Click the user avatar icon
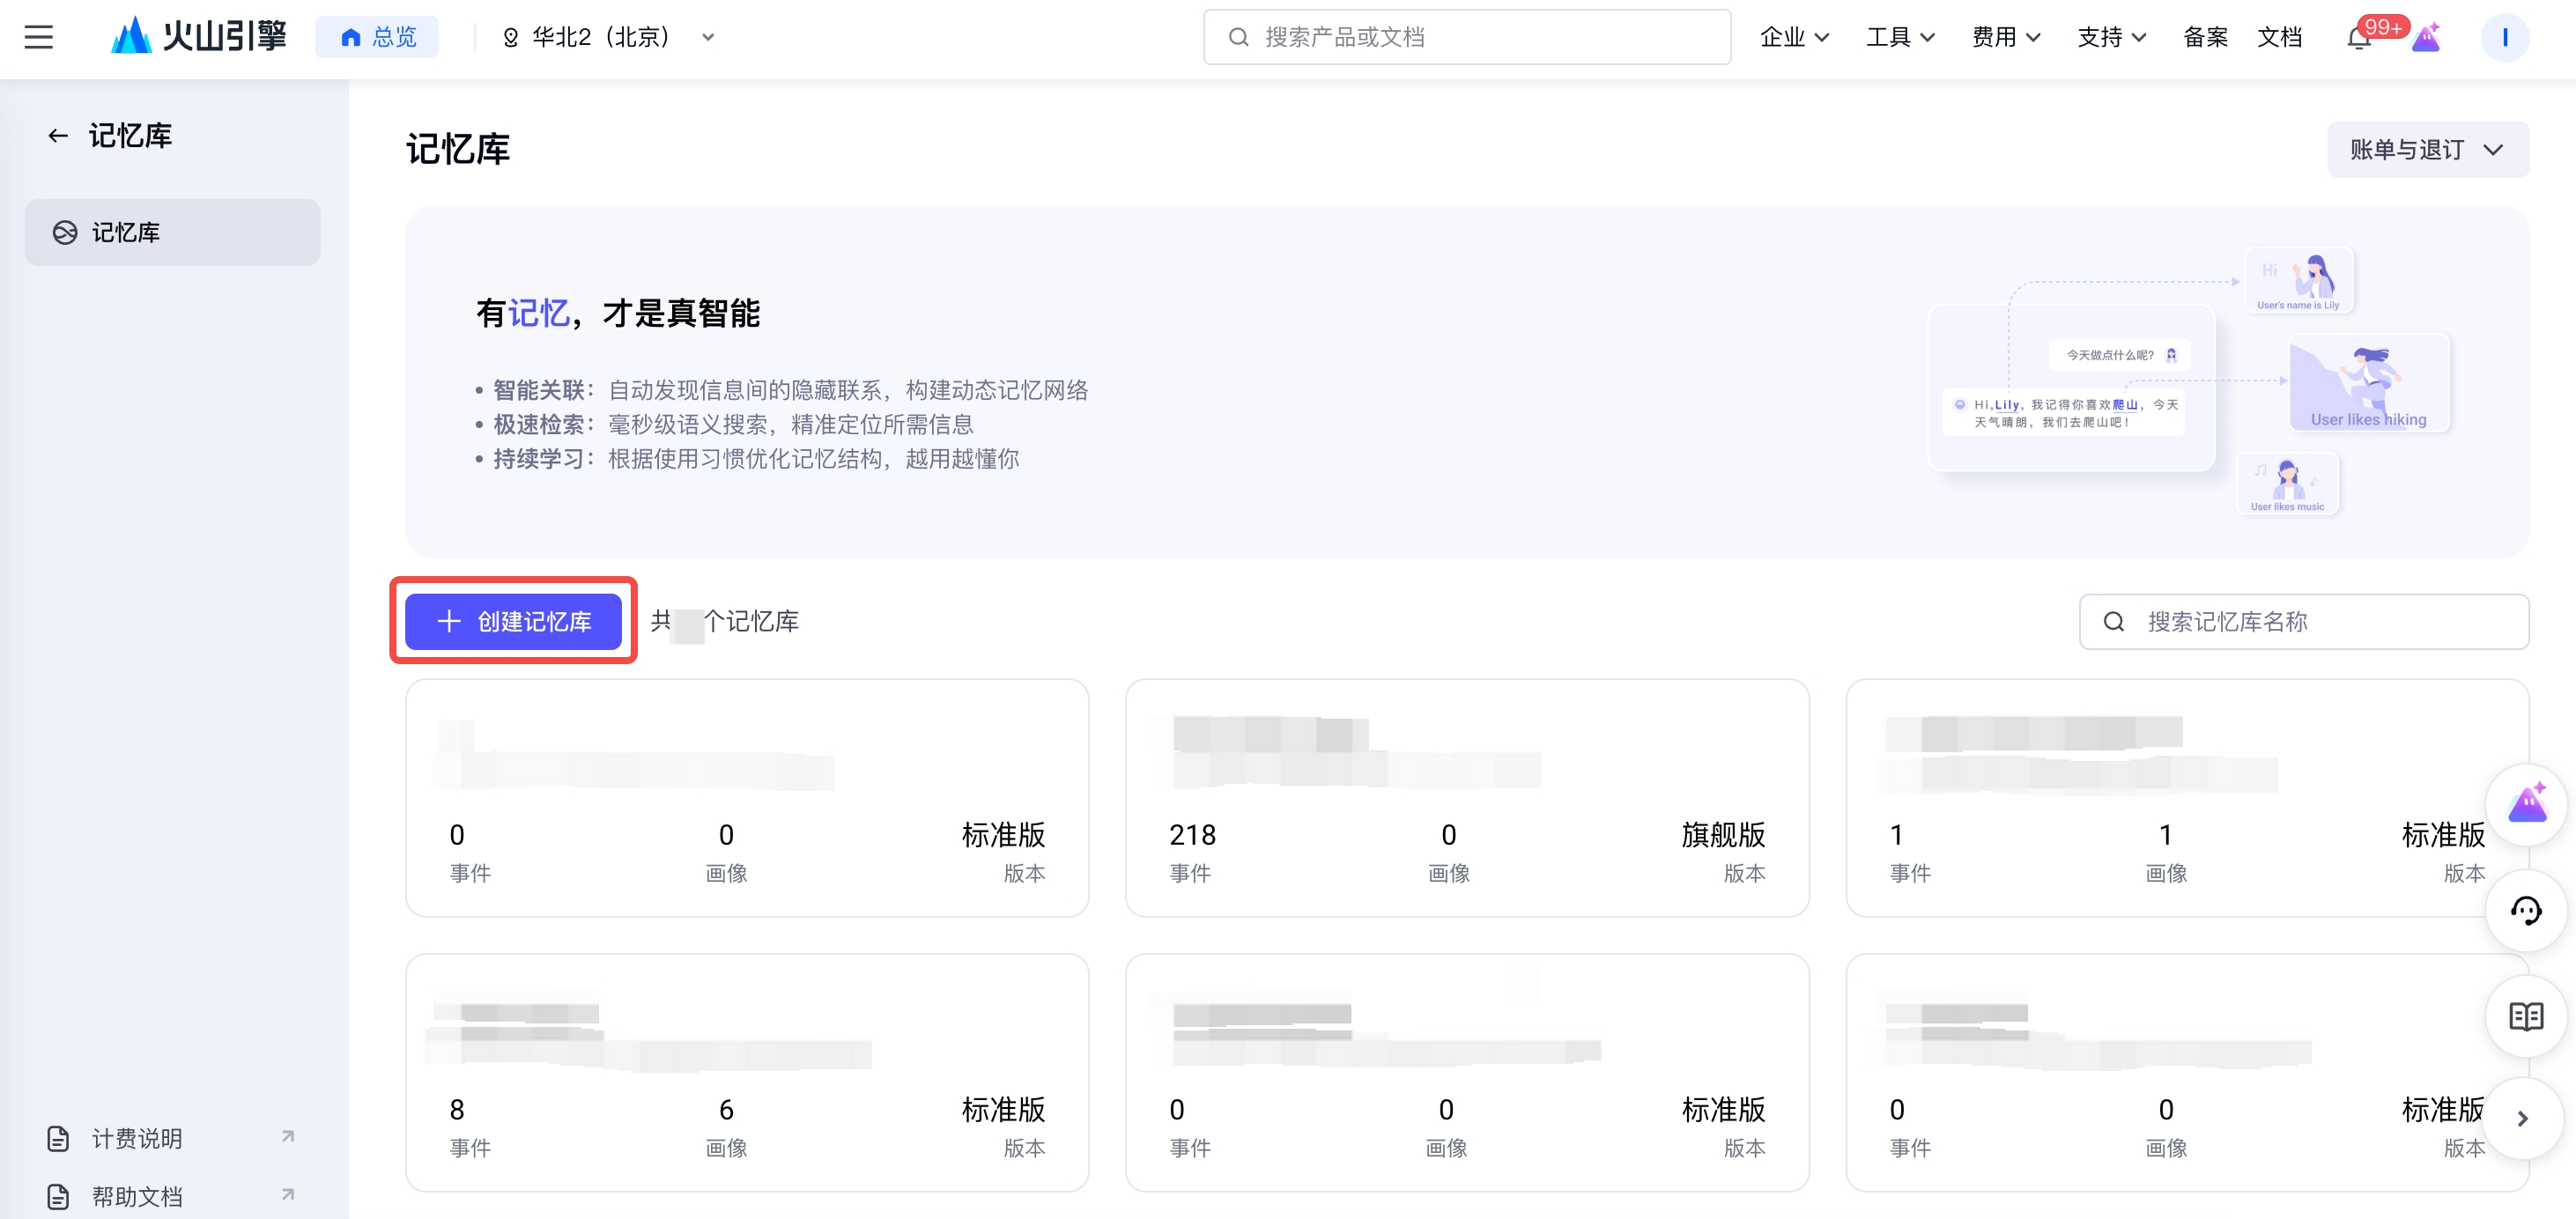2576x1219 pixels. 2504,38
